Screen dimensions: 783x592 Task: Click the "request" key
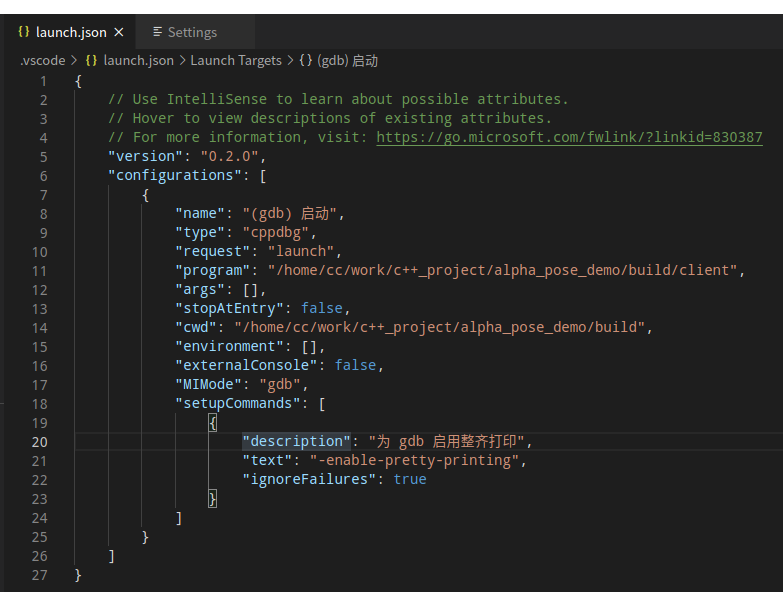tap(213, 251)
